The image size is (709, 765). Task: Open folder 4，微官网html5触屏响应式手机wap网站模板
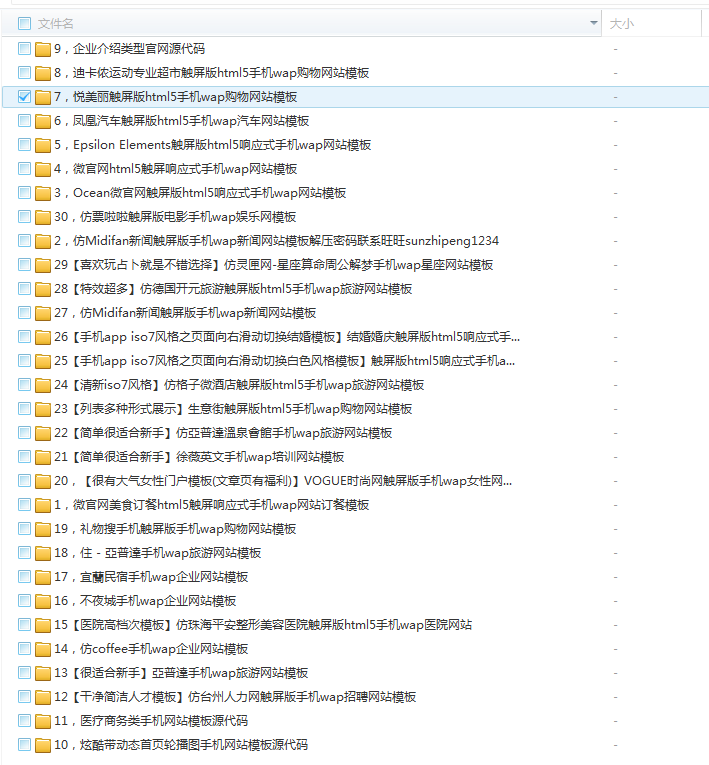[176, 169]
